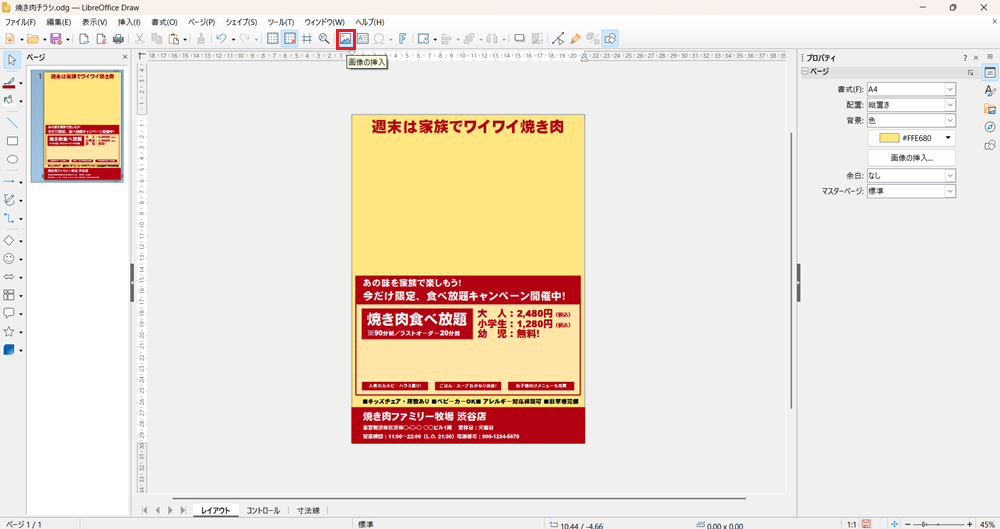Screen dimensions: 1000x529
Task: Open the sidebar Styles deck icon
Action: [x=990, y=91]
